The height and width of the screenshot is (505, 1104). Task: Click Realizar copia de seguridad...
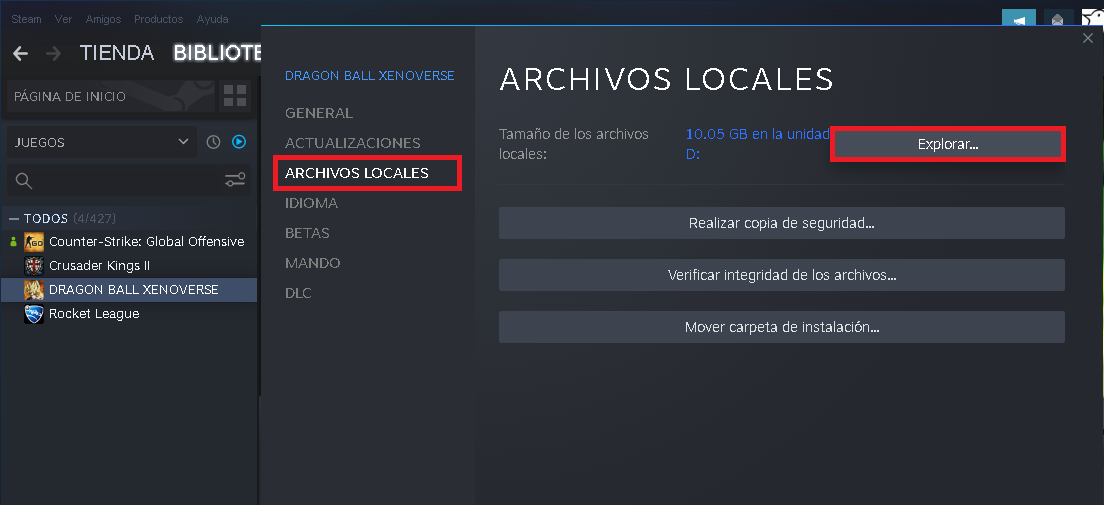click(782, 223)
